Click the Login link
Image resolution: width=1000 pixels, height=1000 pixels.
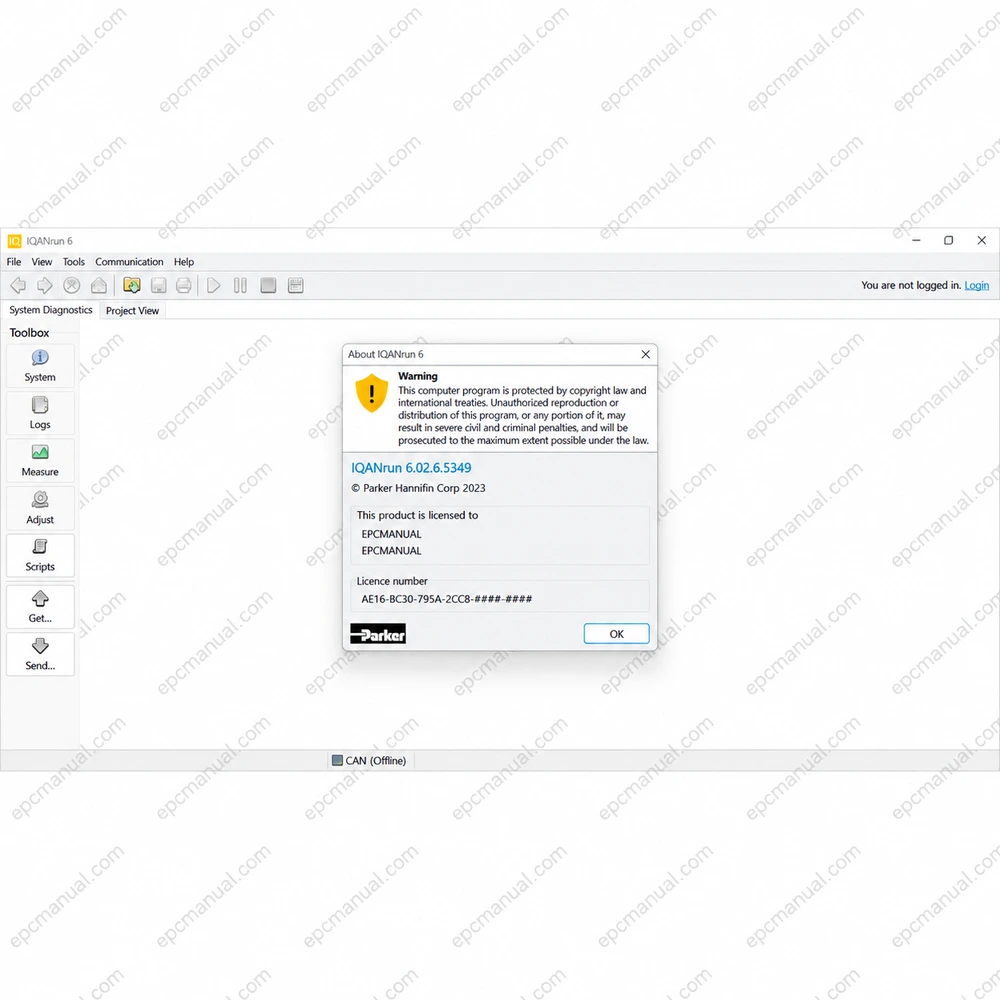[976, 286]
